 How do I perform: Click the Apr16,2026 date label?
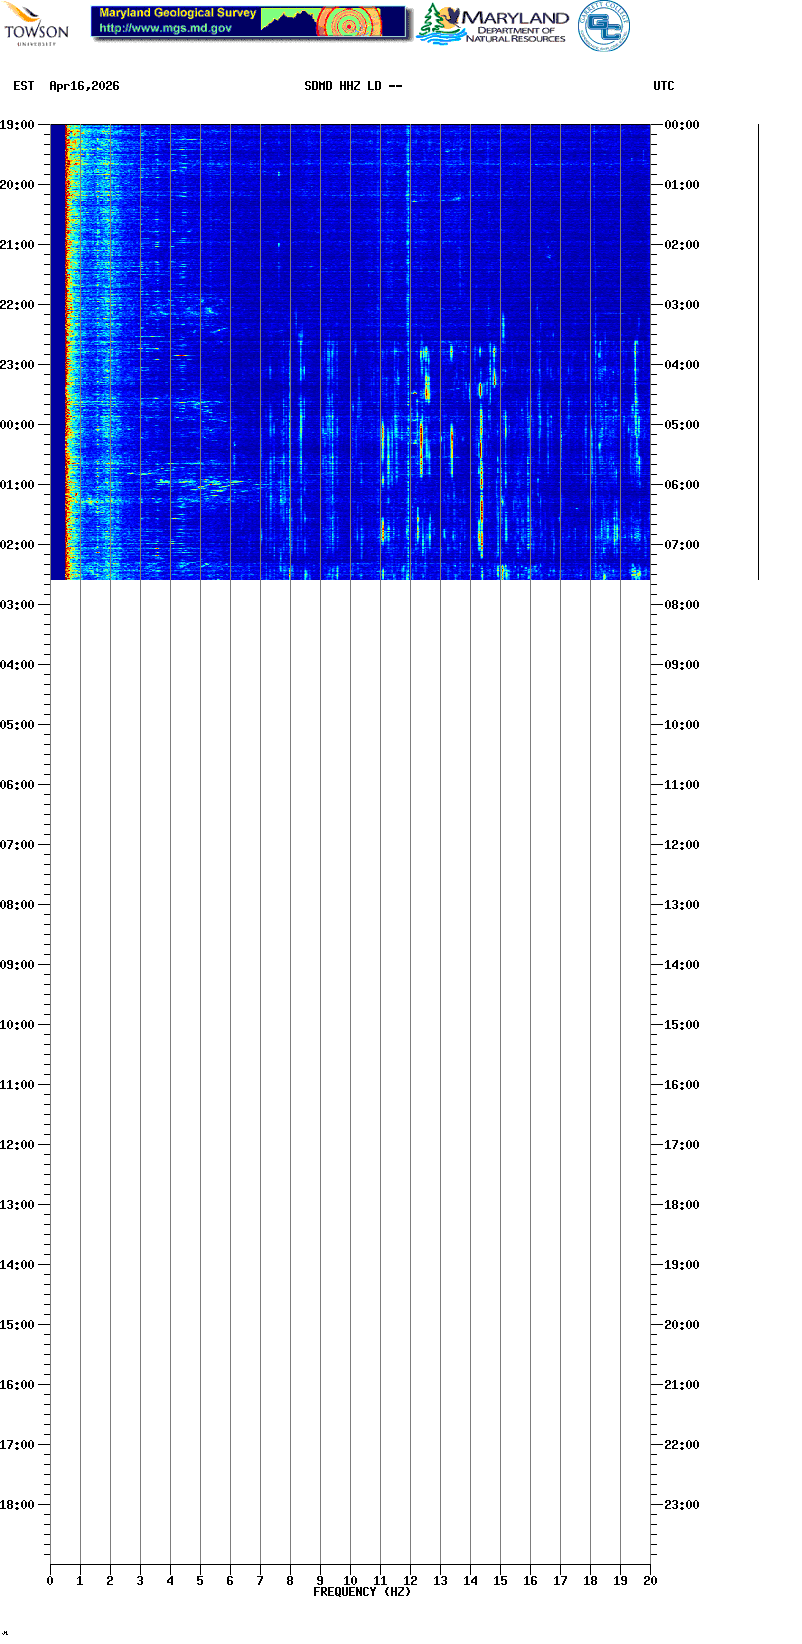click(84, 86)
